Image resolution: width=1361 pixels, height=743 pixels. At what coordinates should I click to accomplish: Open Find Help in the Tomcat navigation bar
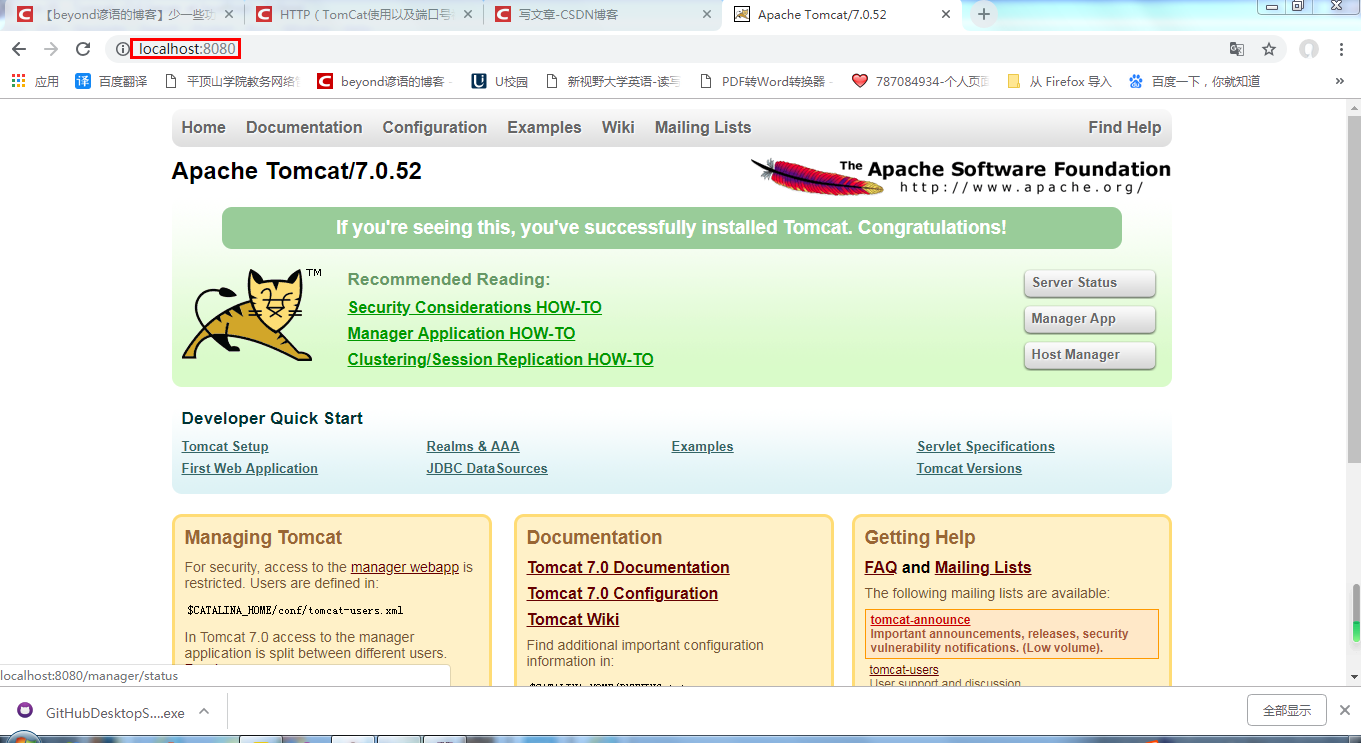(x=1125, y=127)
